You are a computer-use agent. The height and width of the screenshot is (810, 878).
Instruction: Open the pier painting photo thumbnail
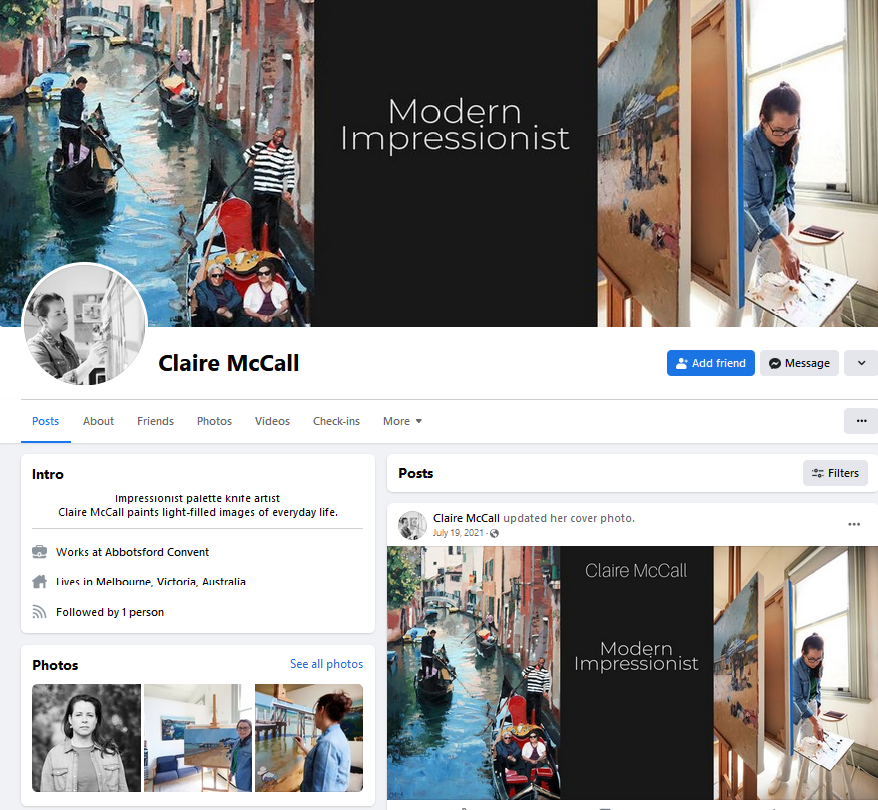[309, 738]
